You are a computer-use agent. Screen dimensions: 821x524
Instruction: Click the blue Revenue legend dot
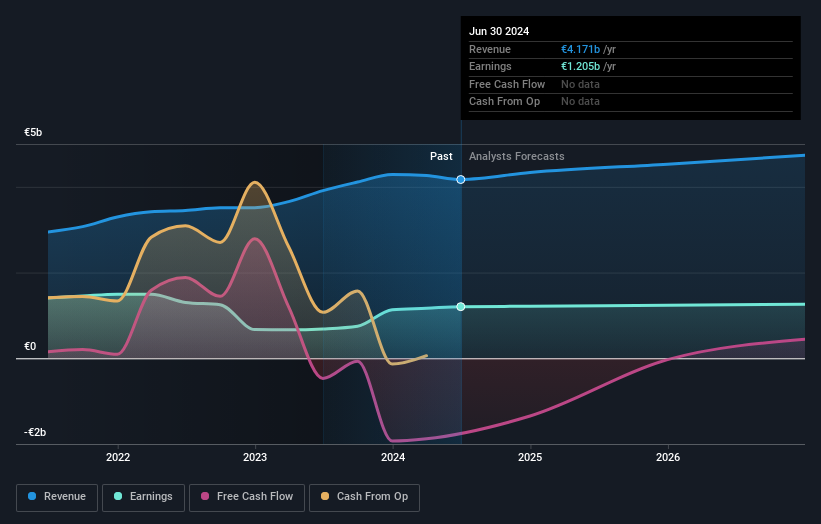pyautogui.click(x=32, y=496)
